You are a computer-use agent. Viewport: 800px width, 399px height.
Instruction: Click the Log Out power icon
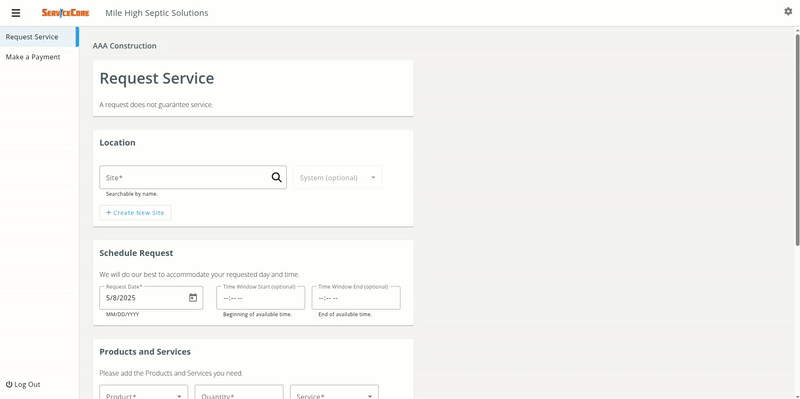pos(9,384)
